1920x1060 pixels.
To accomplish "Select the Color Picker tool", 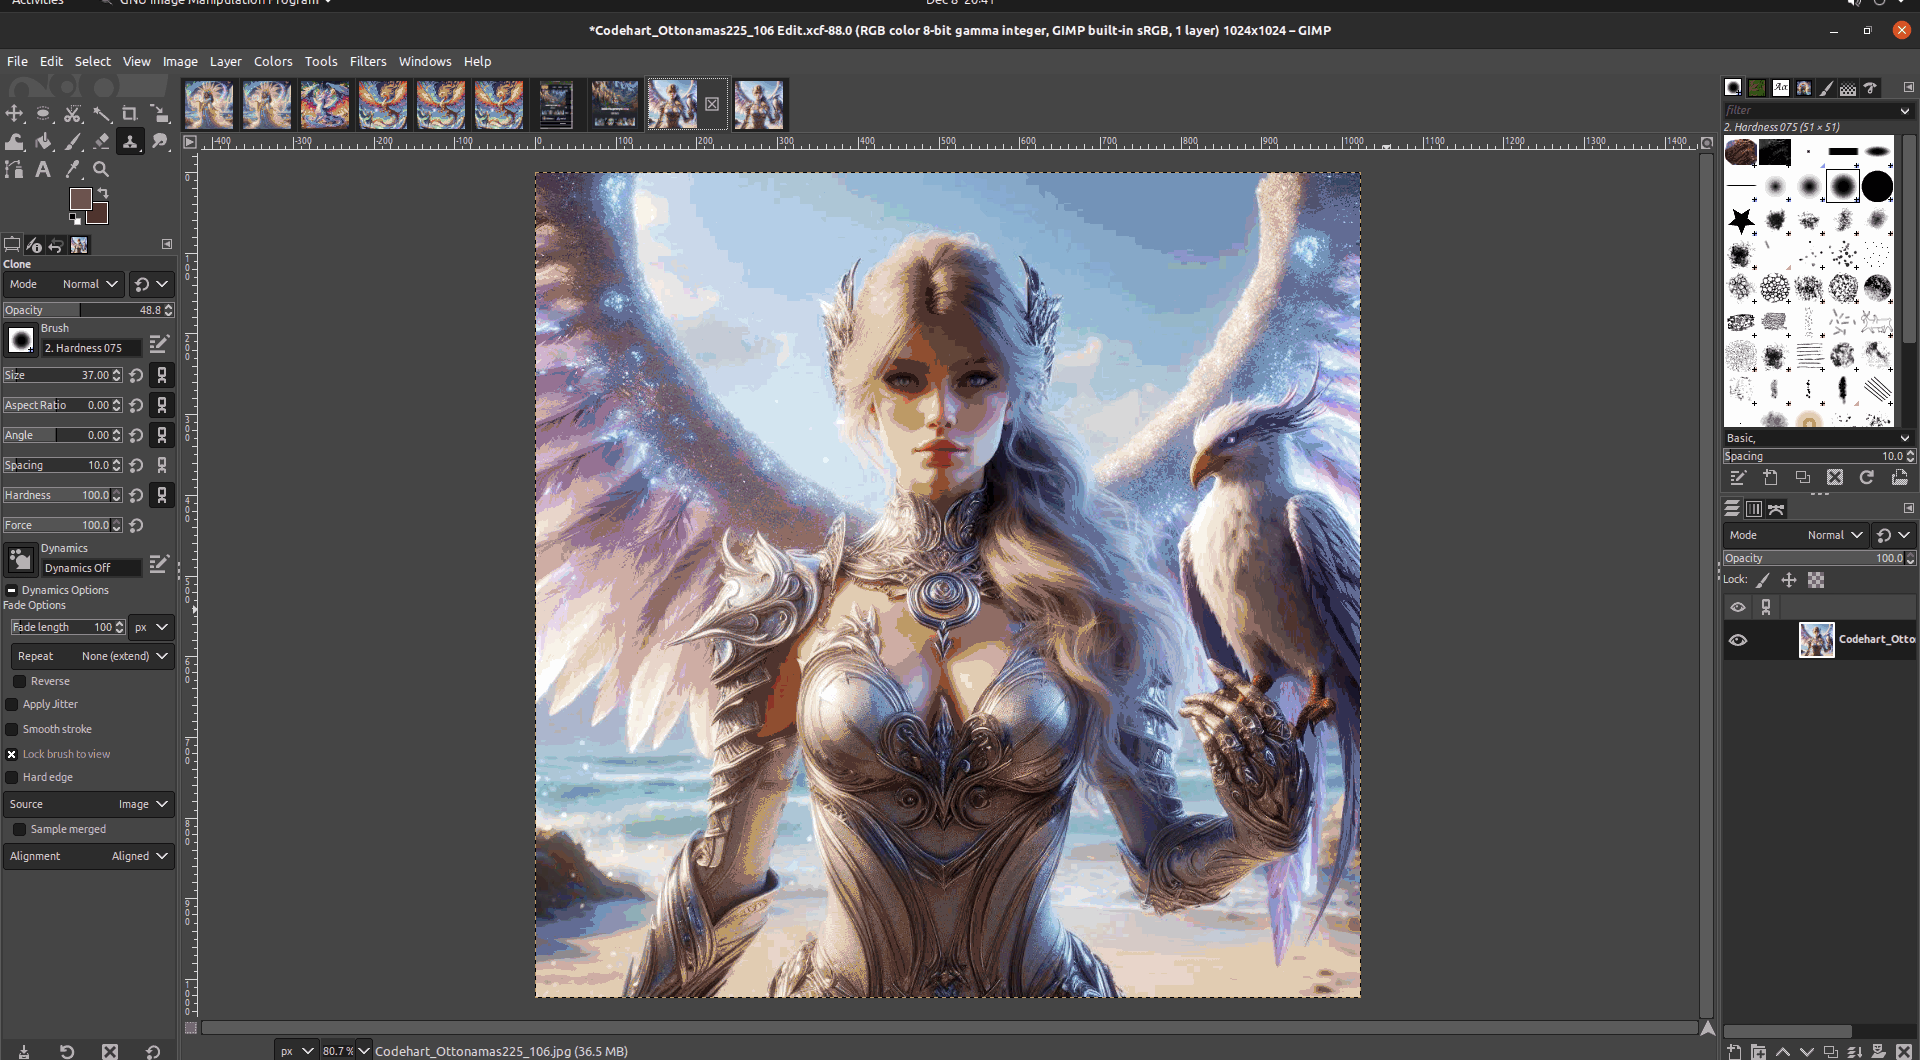I will [x=72, y=170].
